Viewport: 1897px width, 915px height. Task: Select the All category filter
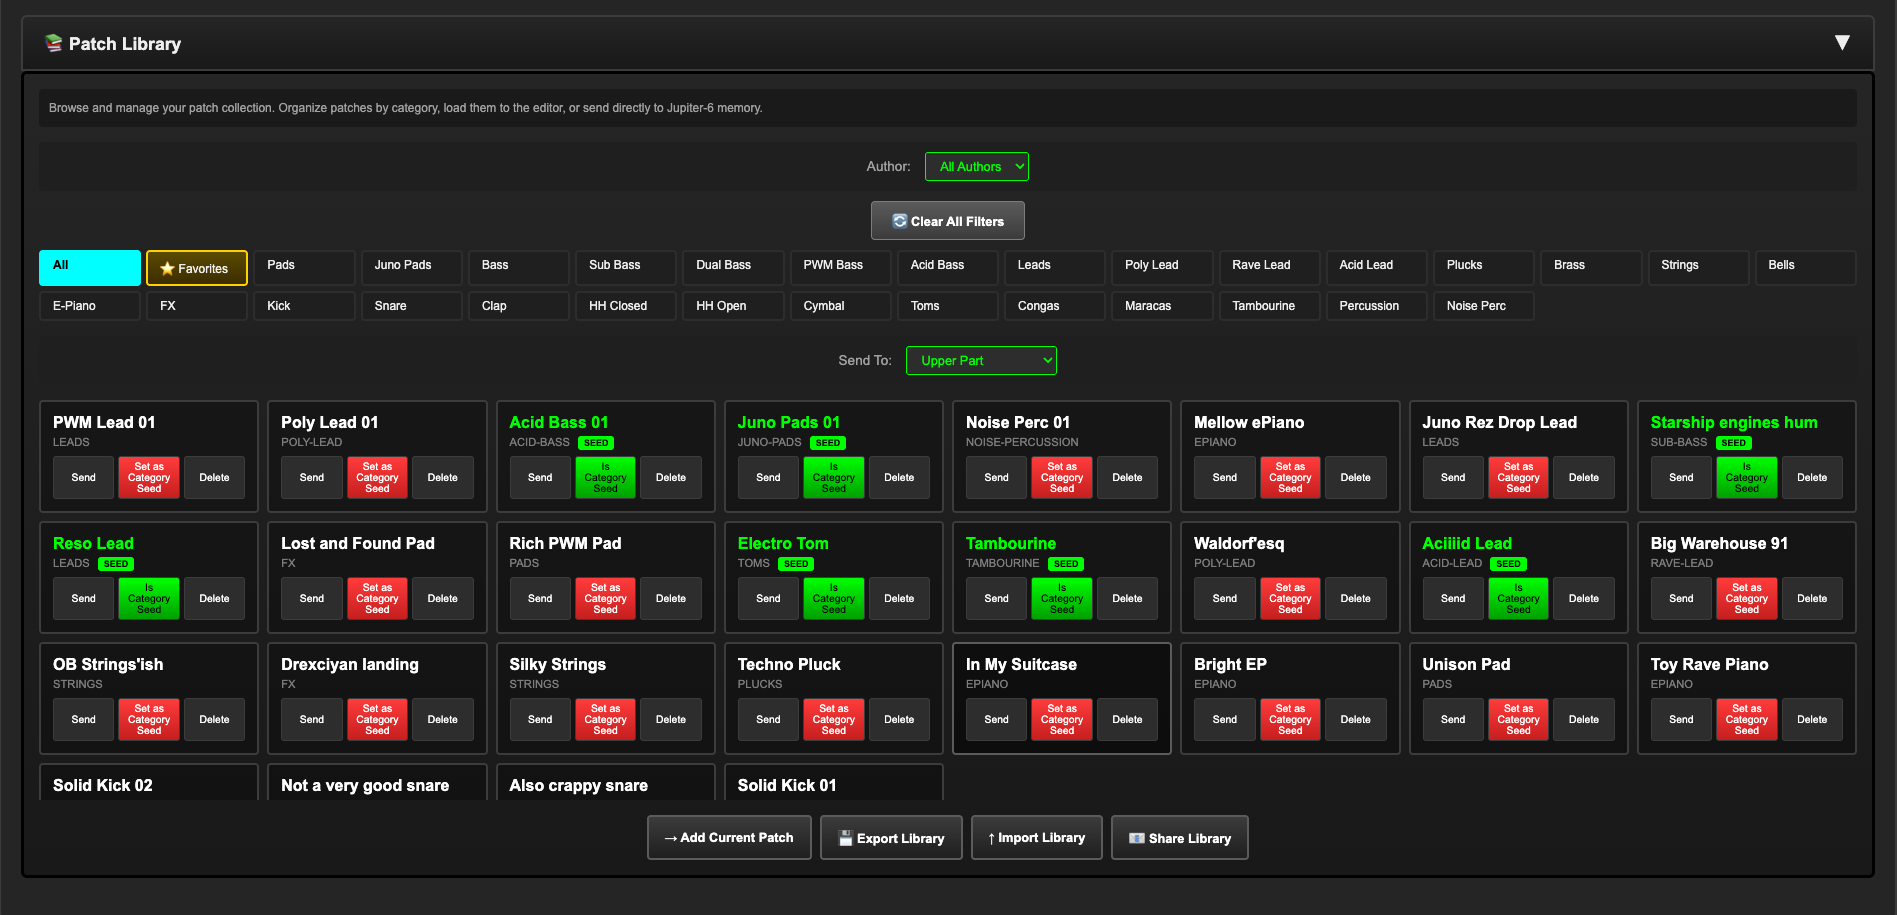click(x=89, y=267)
